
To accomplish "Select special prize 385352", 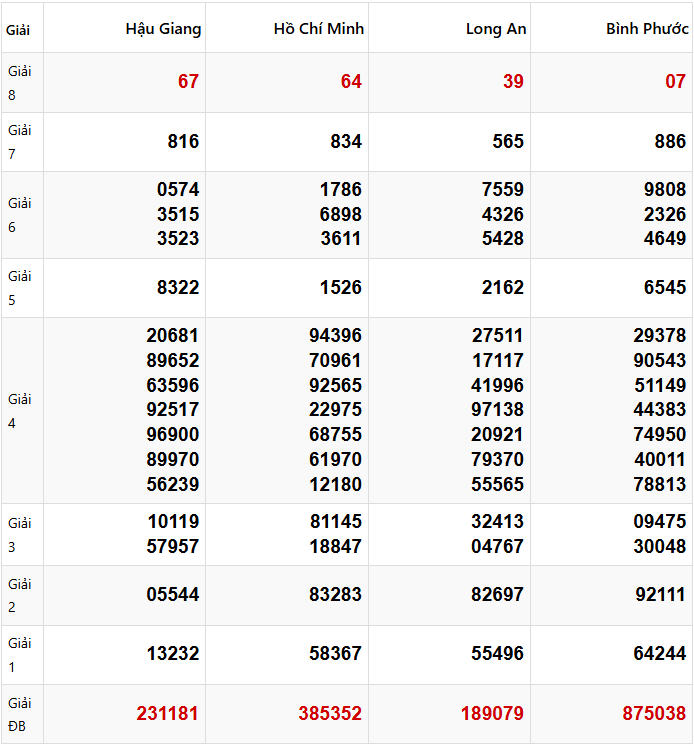I will coord(330,713).
